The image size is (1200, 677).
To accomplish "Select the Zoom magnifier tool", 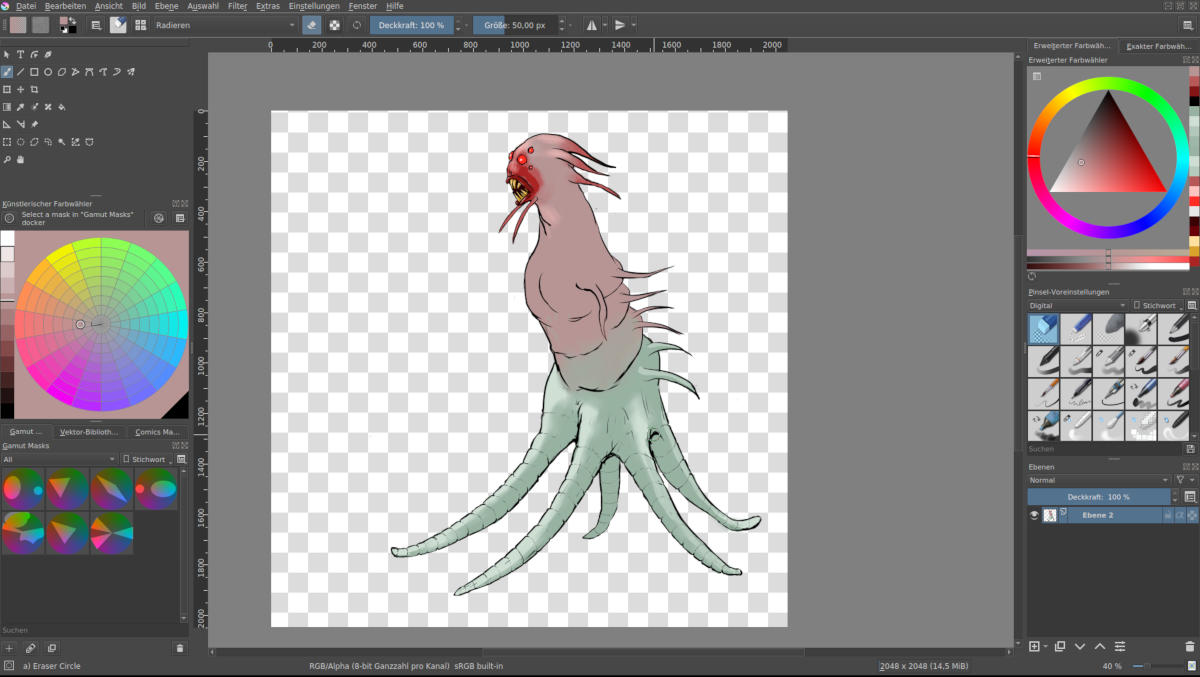I will pyautogui.click(x=7, y=159).
